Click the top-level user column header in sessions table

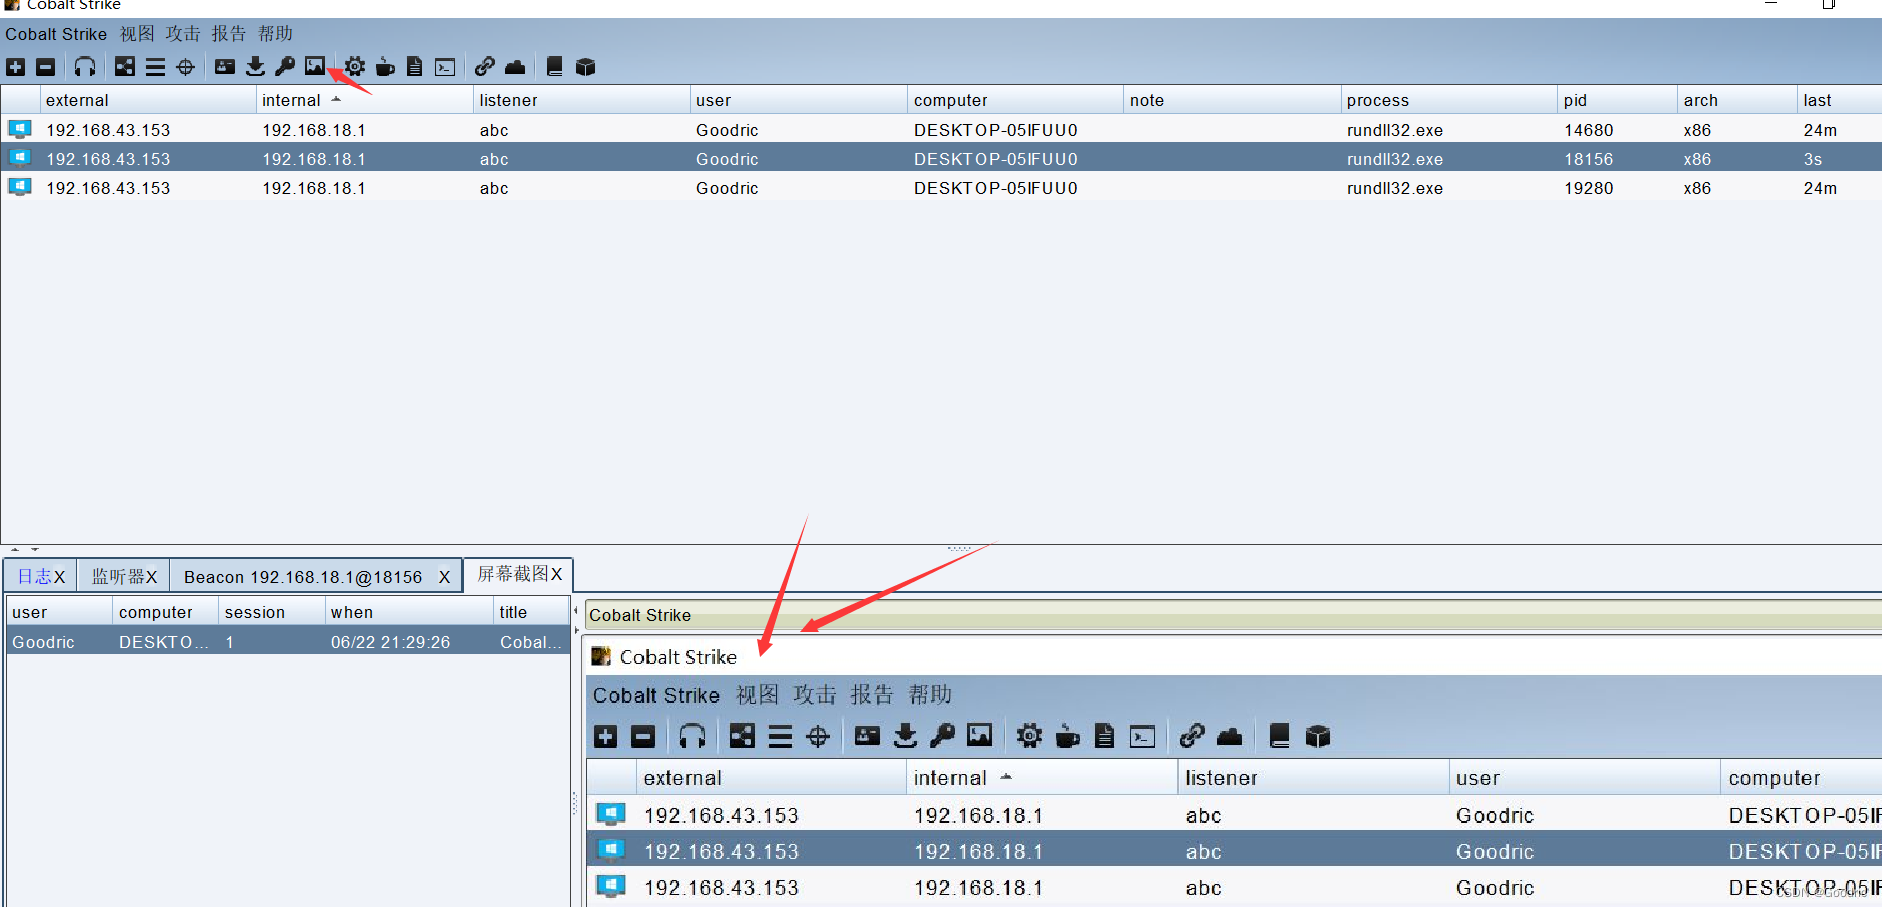(x=798, y=100)
